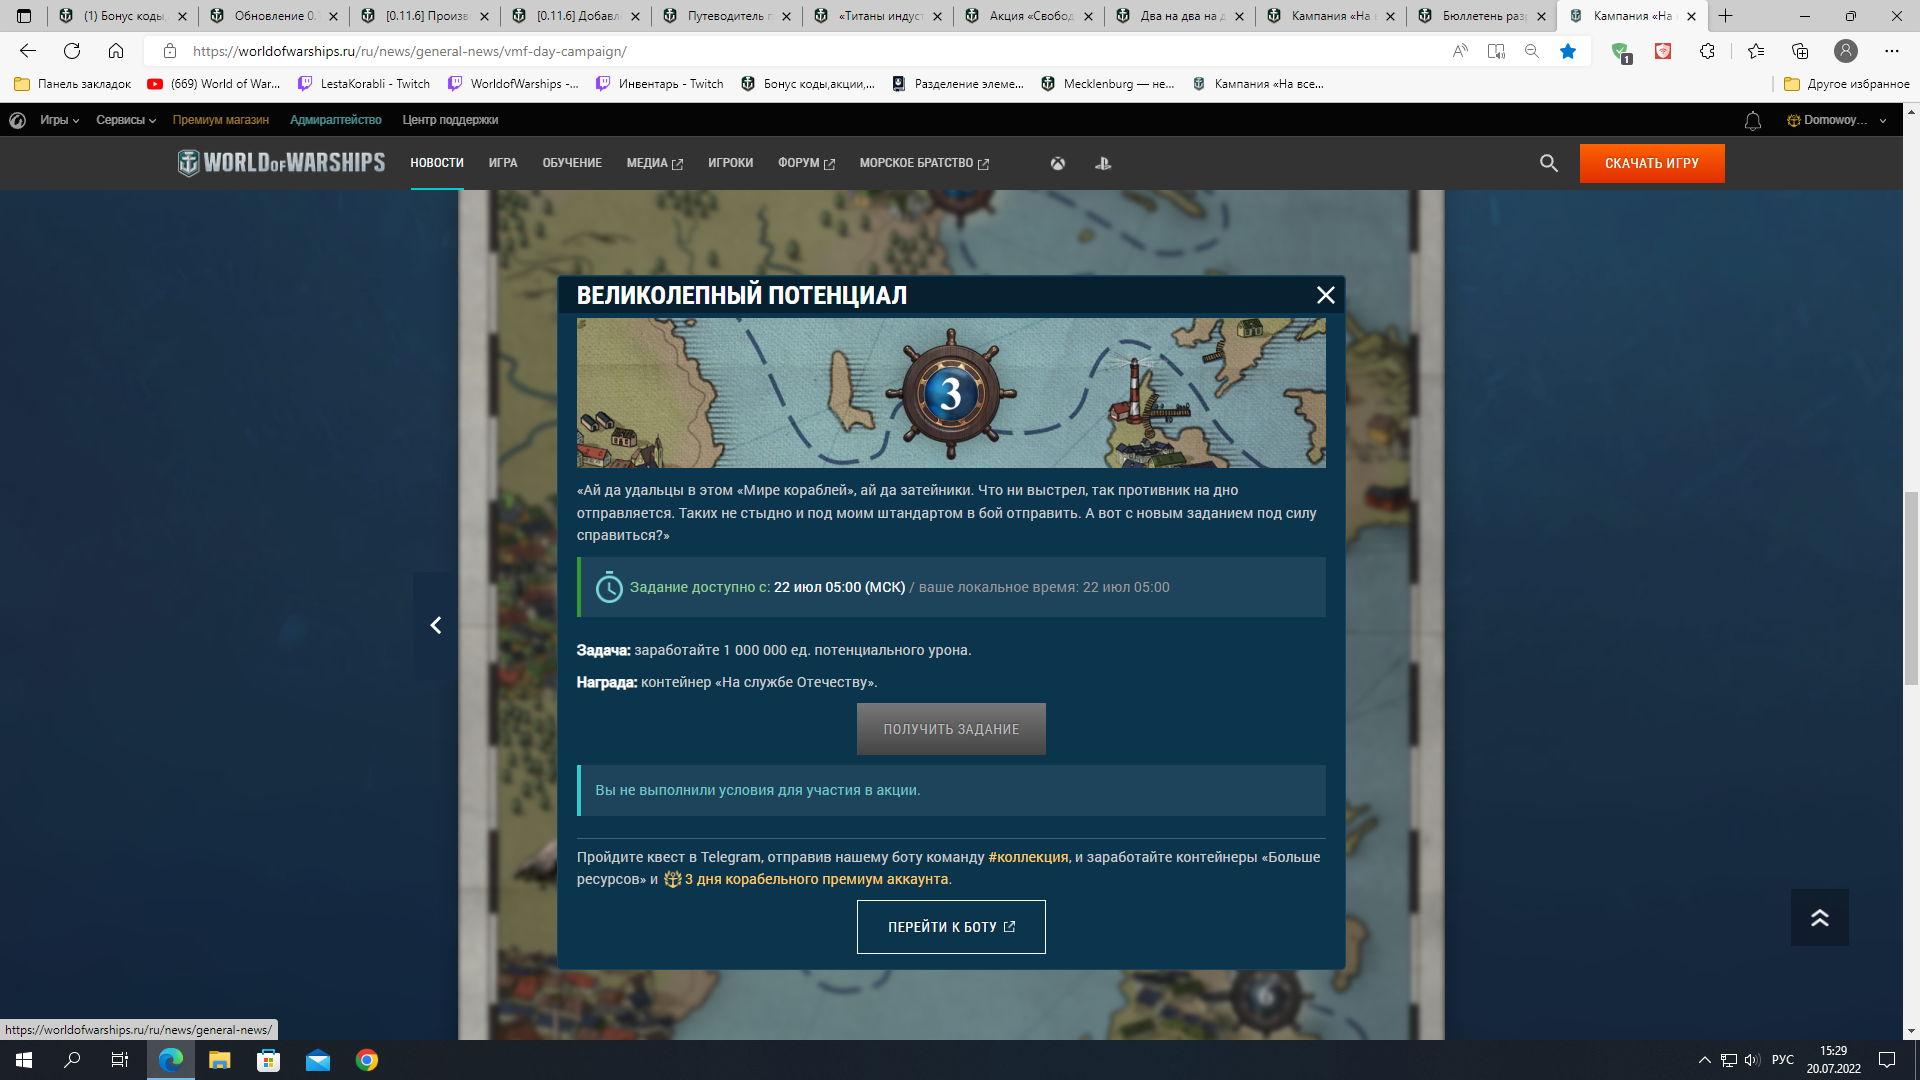Click the ПЕРЕЙТИ К БОТУ button

tap(950, 927)
